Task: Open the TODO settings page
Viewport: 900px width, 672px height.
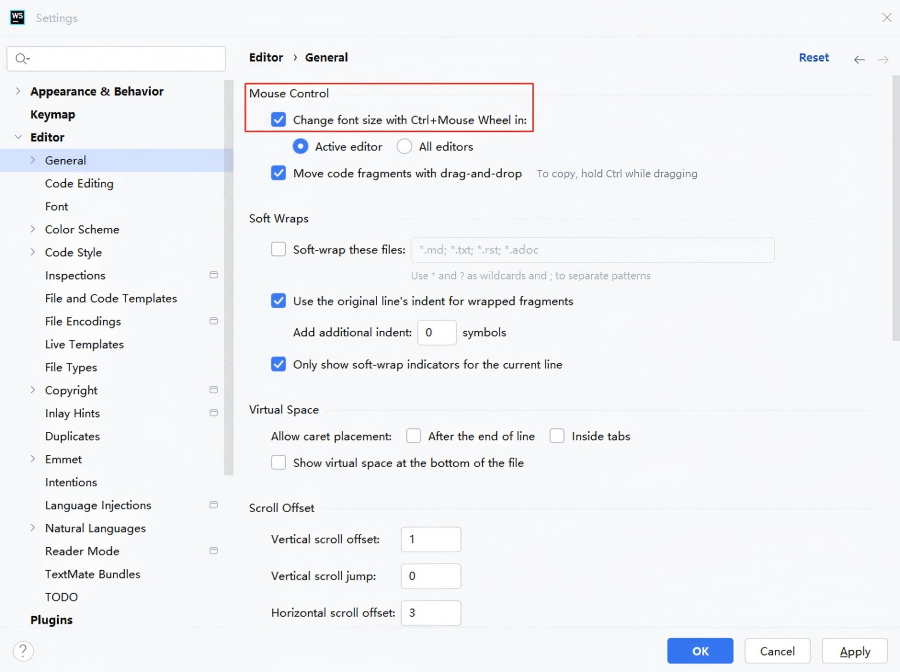Action: point(61,596)
